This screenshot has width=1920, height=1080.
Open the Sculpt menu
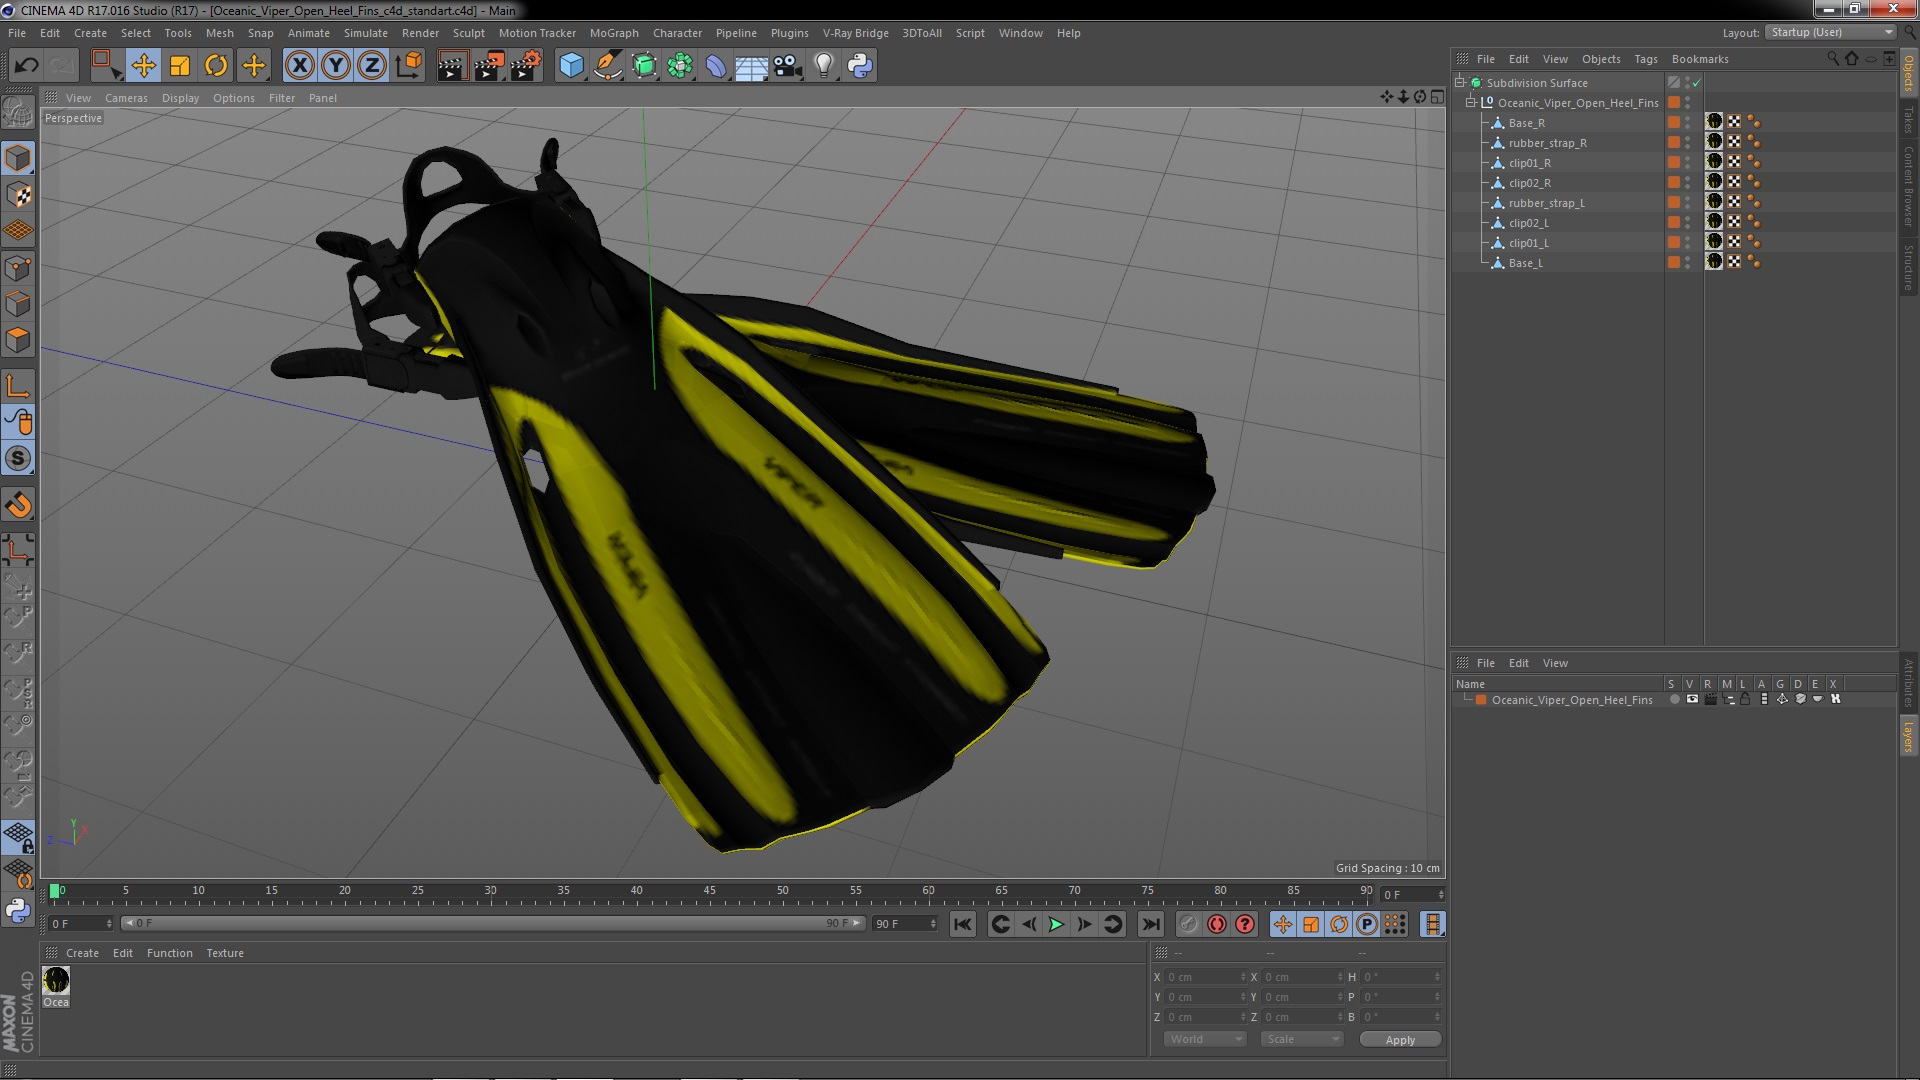point(468,33)
